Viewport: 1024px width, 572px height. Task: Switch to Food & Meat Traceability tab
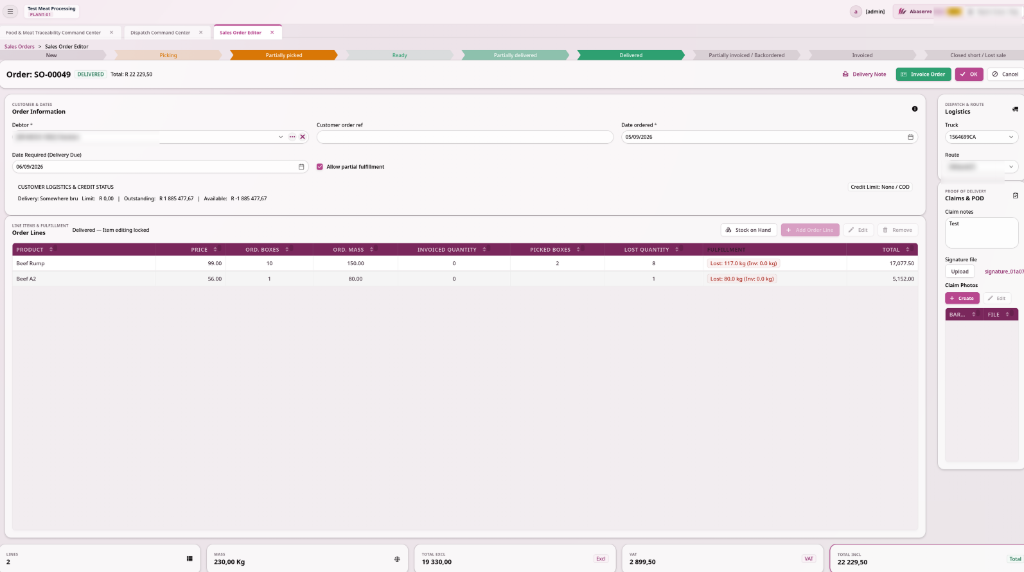54,33
